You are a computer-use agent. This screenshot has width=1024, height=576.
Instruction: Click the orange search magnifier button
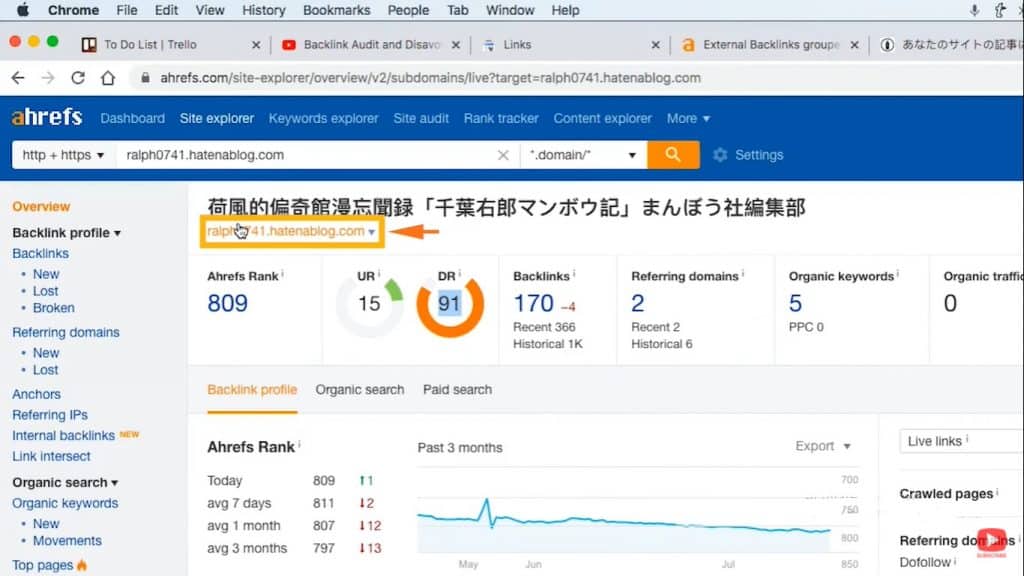[673, 155]
